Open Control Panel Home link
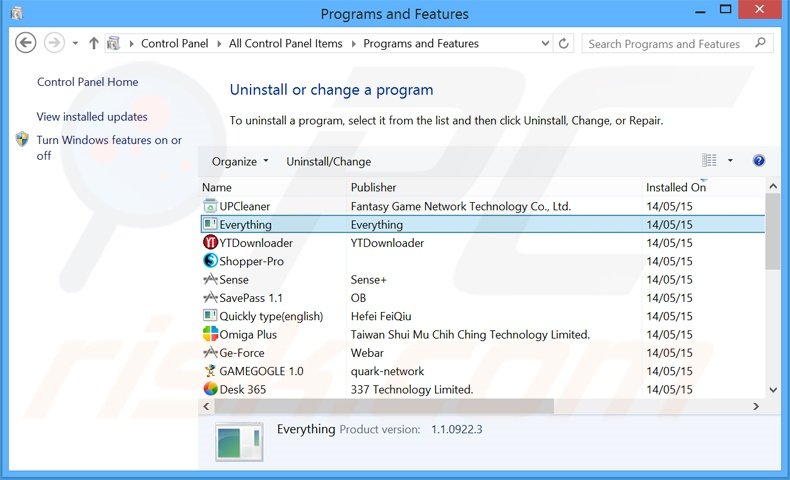This screenshot has width=790, height=480. coord(88,82)
